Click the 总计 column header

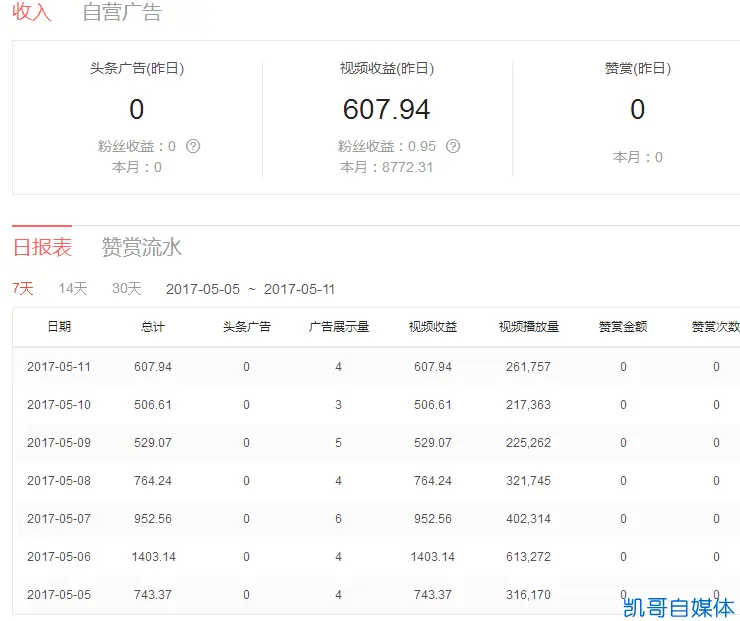[153, 327]
